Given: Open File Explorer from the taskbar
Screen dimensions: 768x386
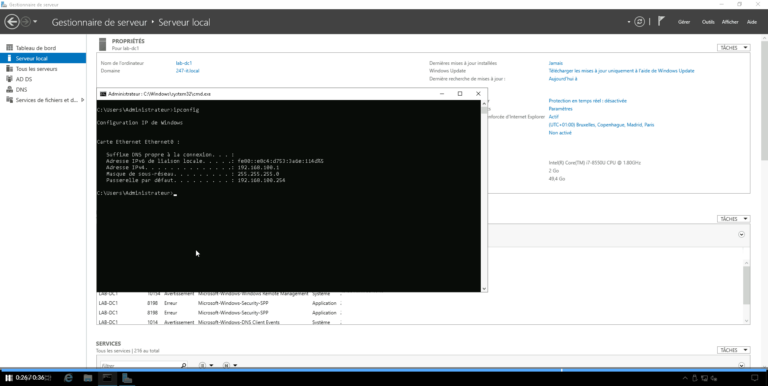Looking at the screenshot, I should point(88,378).
